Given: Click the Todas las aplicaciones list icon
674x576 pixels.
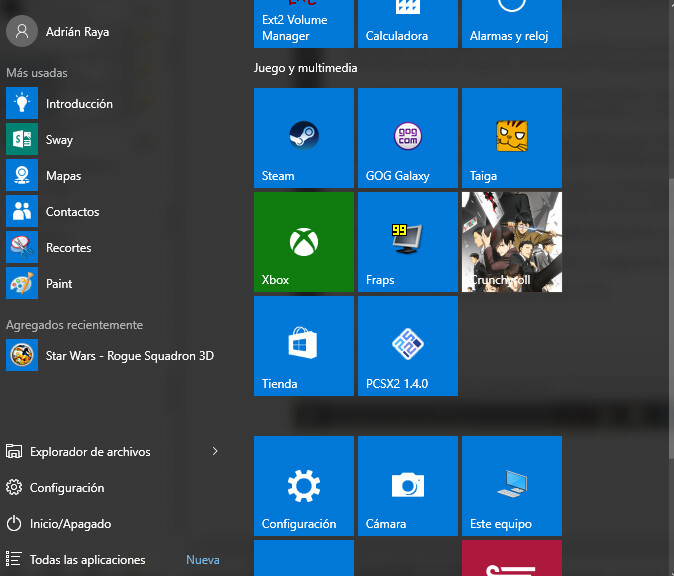Looking at the screenshot, I should point(14,559).
